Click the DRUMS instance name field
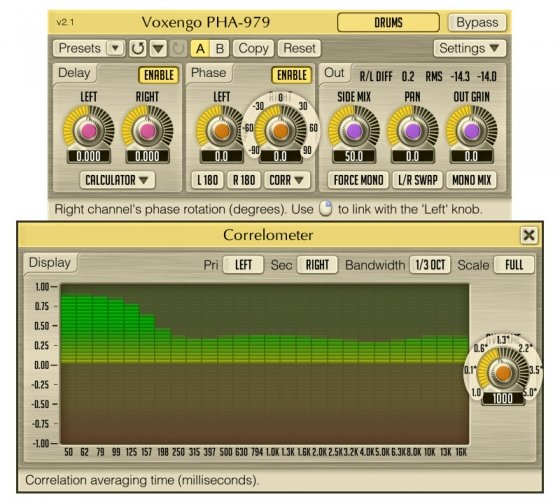This screenshot has width=560, height=504. click(x=388, y=23)
